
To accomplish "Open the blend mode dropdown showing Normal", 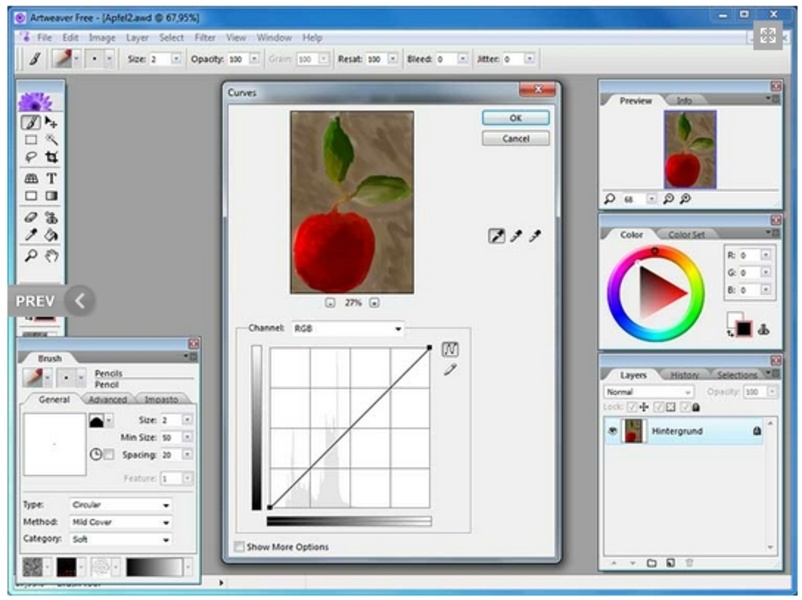I will (x=688, y=392).
